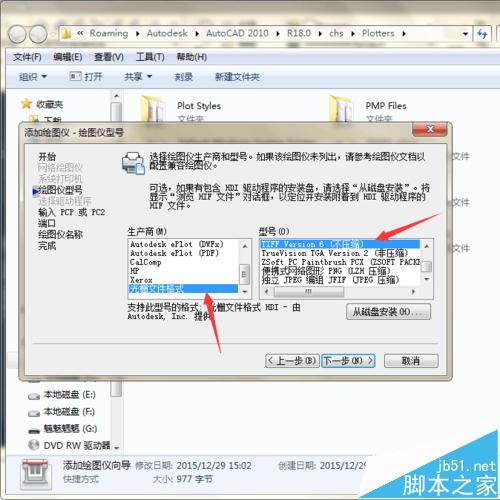This screenshot has width=500, height=500.
Task: Click the 打开 toolbar button
Action: pyautogui.click(x=86, y=77)
